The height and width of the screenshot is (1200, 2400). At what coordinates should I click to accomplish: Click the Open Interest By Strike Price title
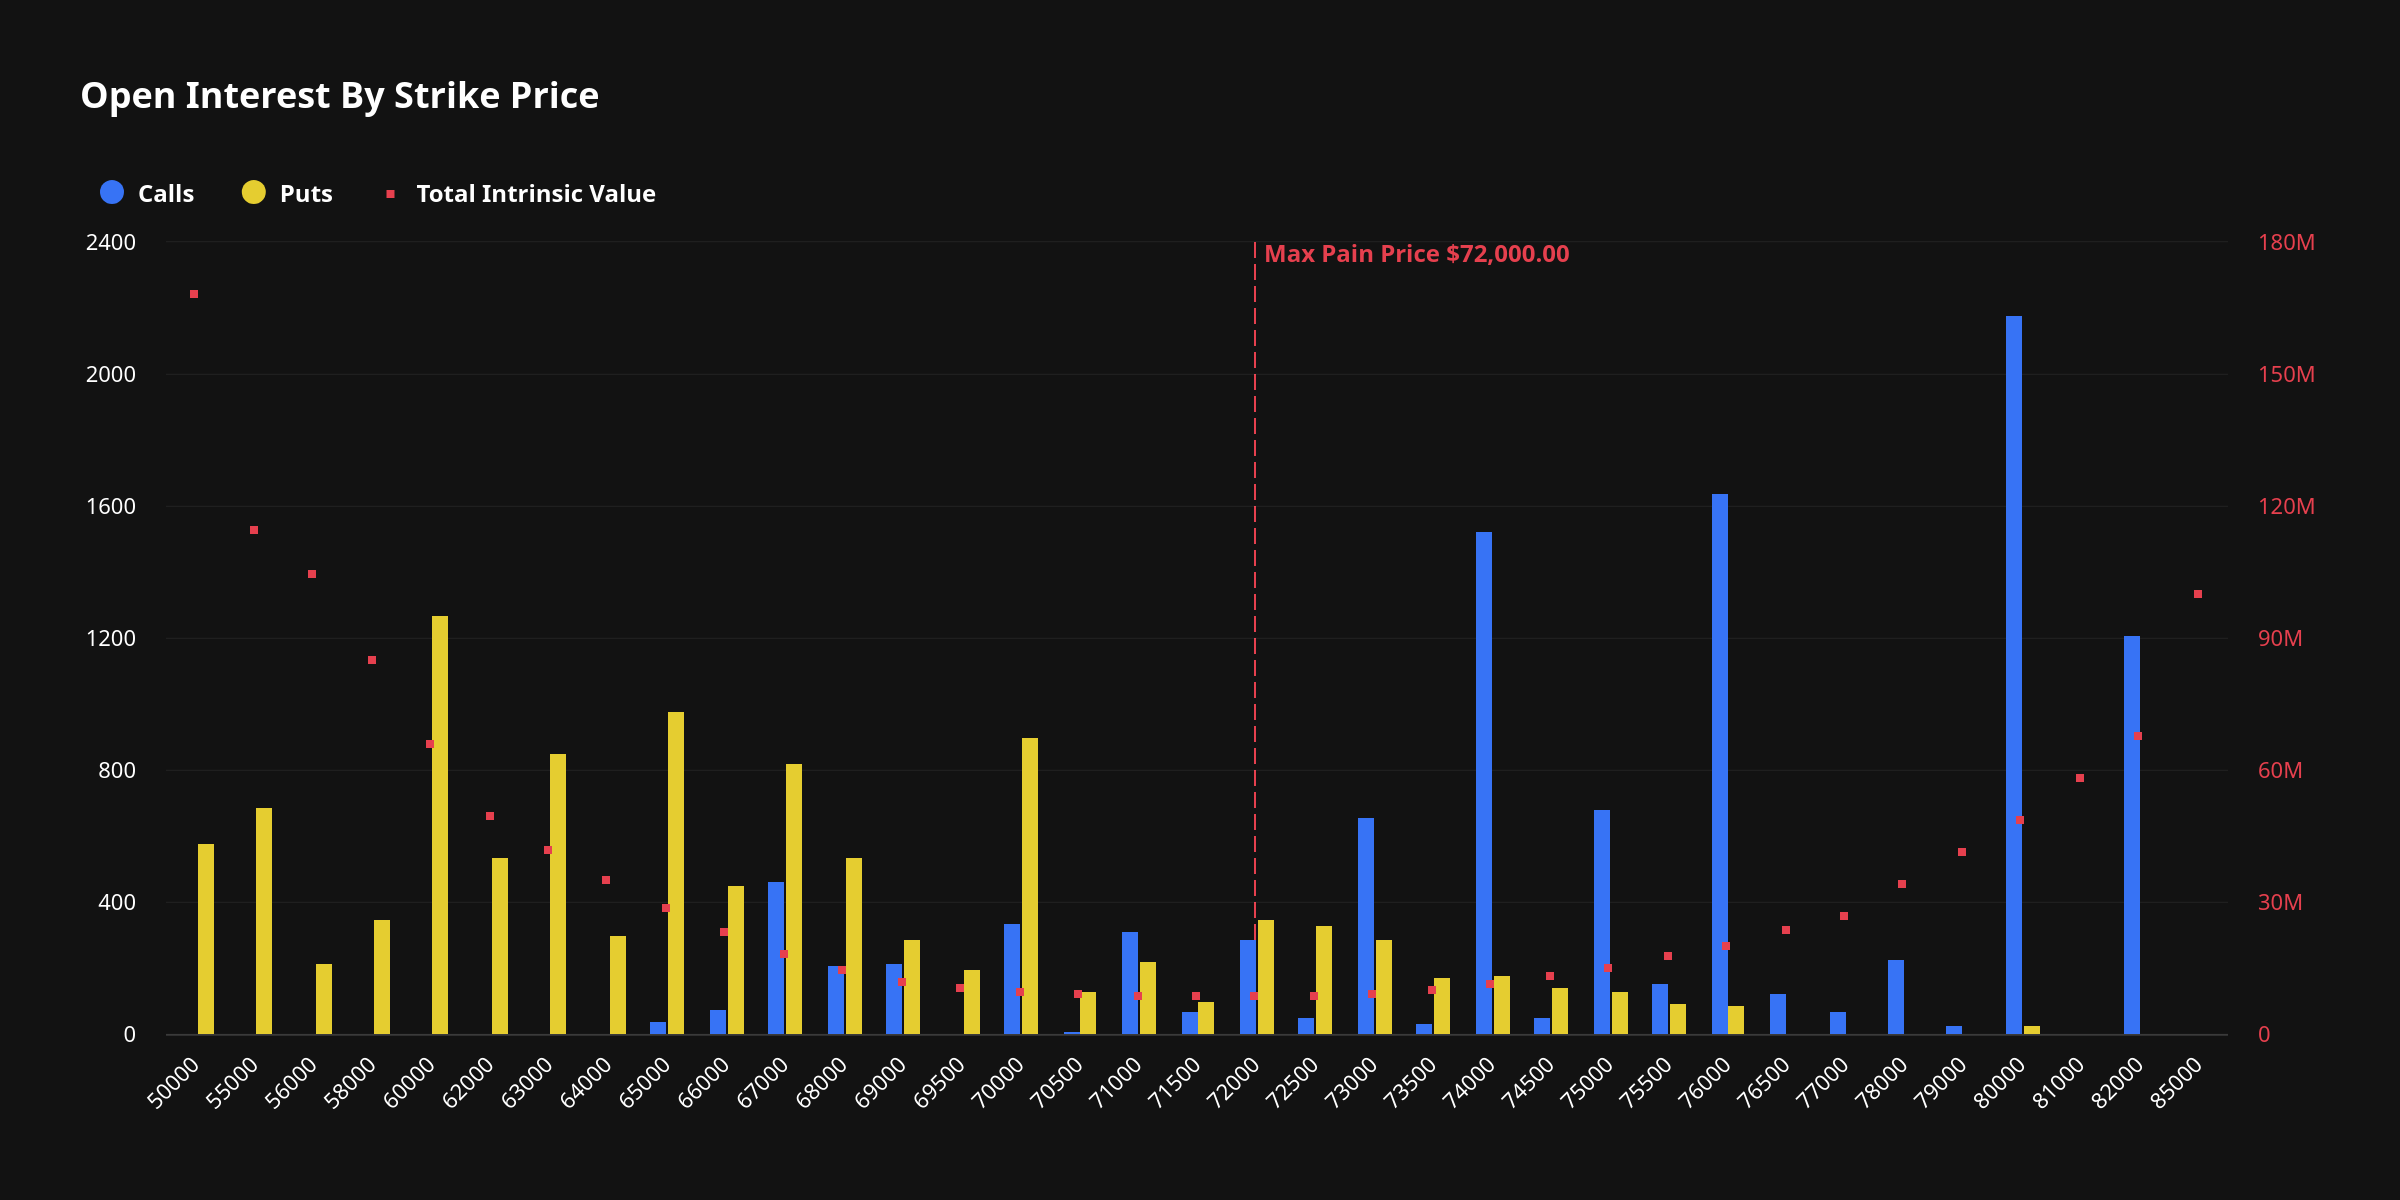340,96
